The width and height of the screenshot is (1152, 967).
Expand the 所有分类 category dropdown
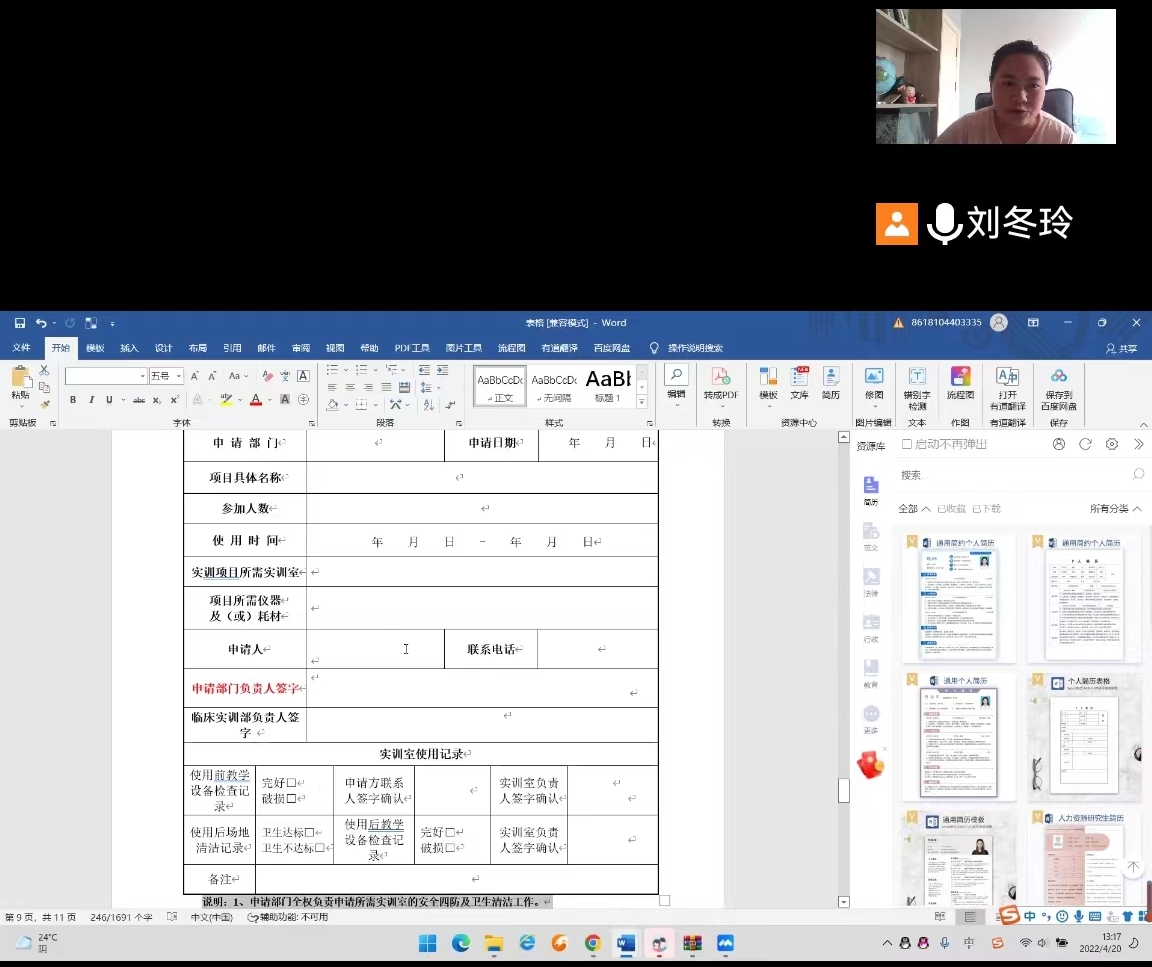[1115, 509]
